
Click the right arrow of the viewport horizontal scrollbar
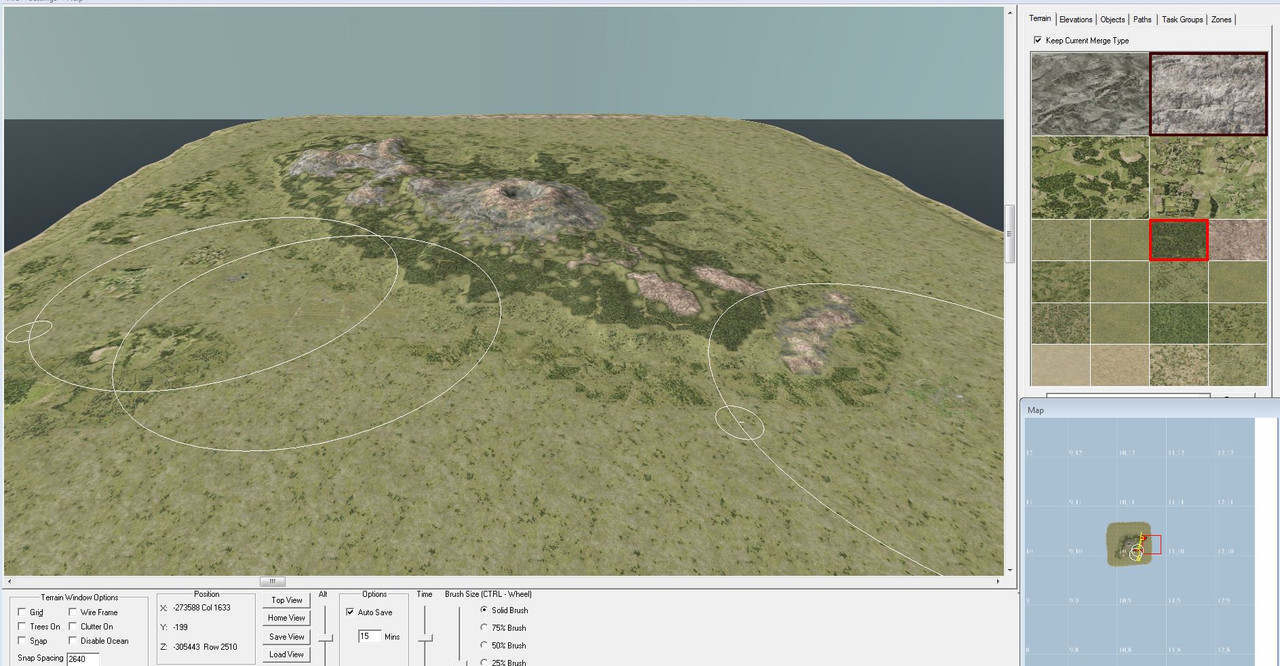tap(998, 581)
